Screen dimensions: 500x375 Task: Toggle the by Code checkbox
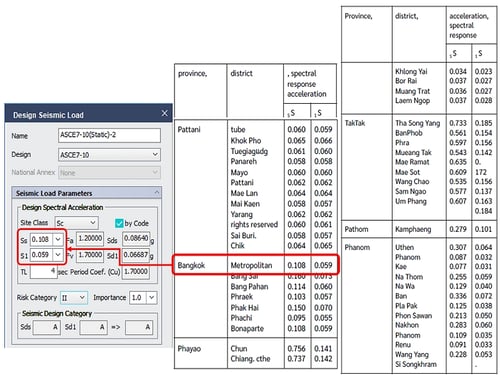coord(119,223)
